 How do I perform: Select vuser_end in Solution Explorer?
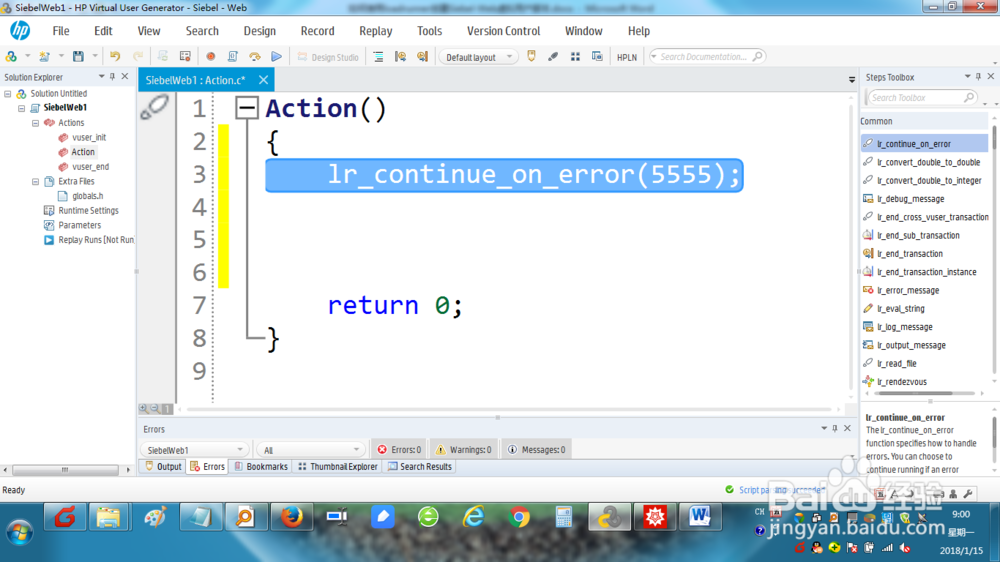(x=90, y=166)
